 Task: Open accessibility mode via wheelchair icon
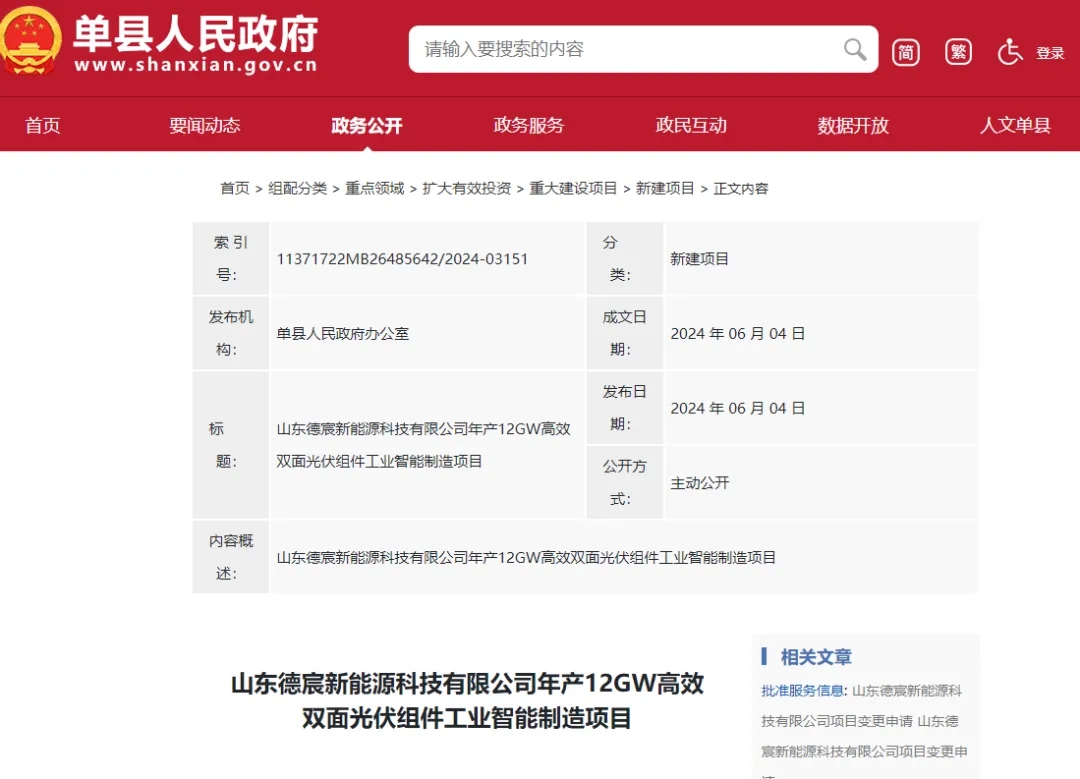click(x=1010, y=52)
